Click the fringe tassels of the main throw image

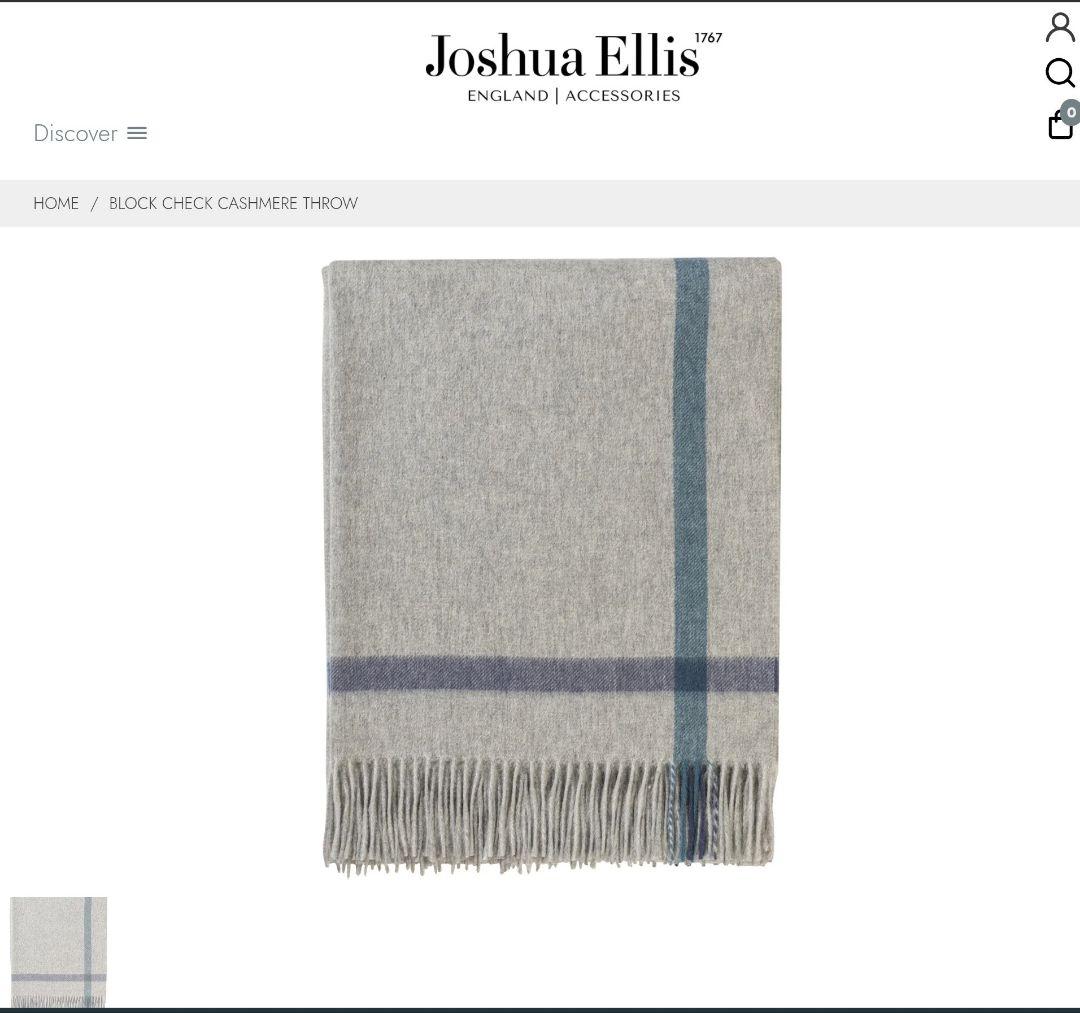[x=548, y=816]
